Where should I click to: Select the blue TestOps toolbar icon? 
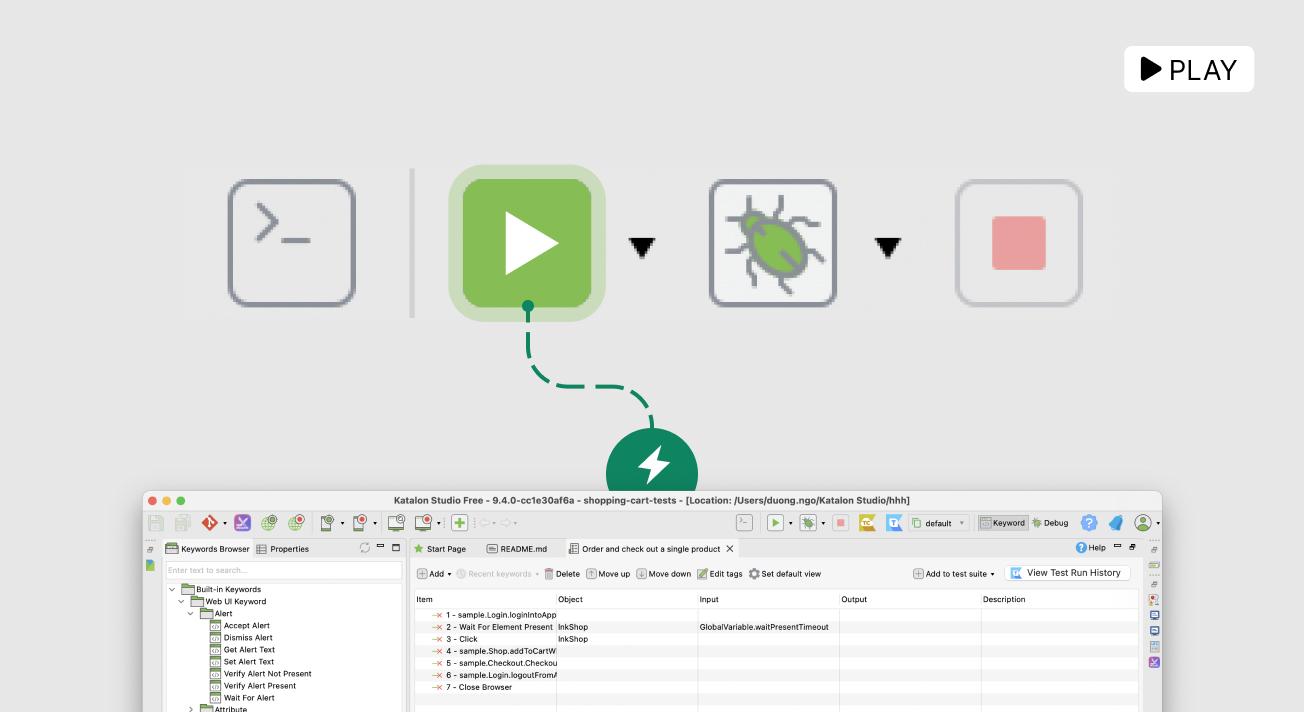click(x=895, y=522)
